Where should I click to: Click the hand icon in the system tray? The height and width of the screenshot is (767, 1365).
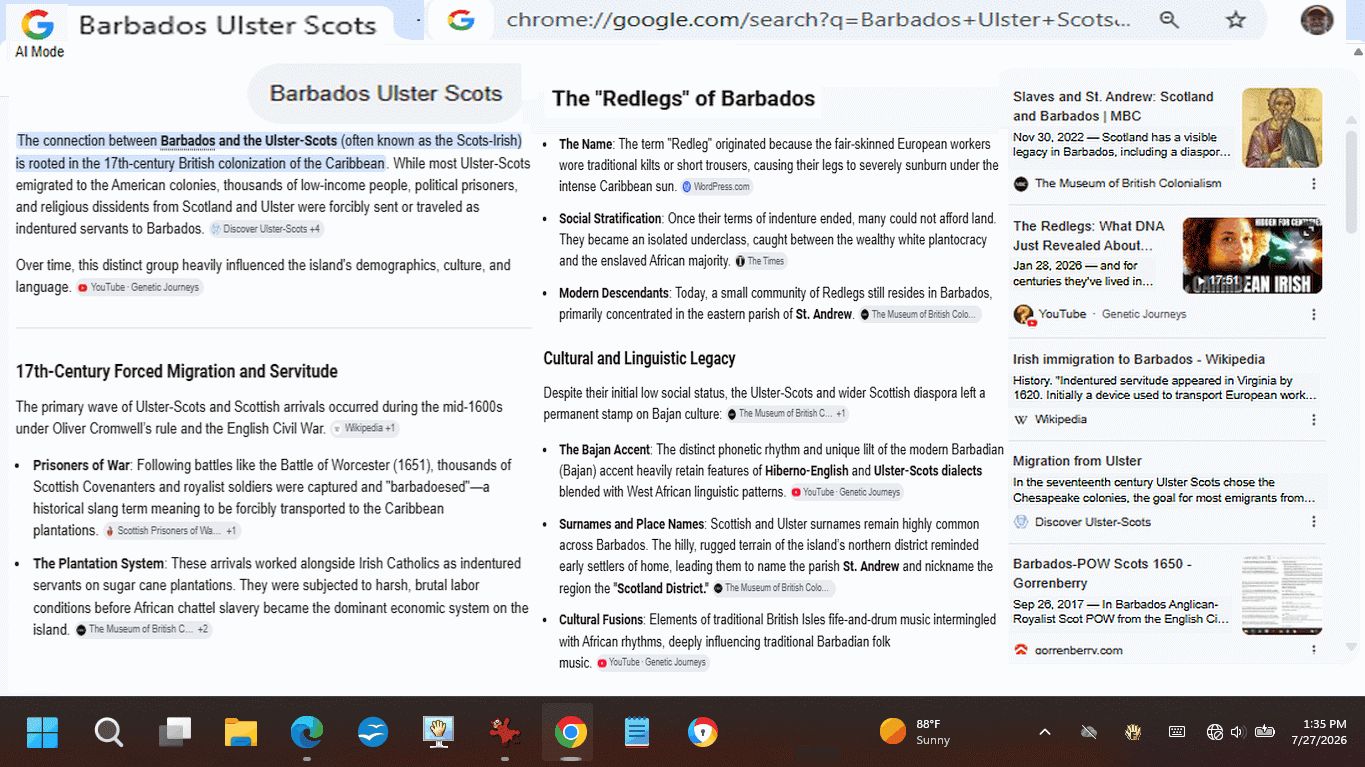[1133, 732]
